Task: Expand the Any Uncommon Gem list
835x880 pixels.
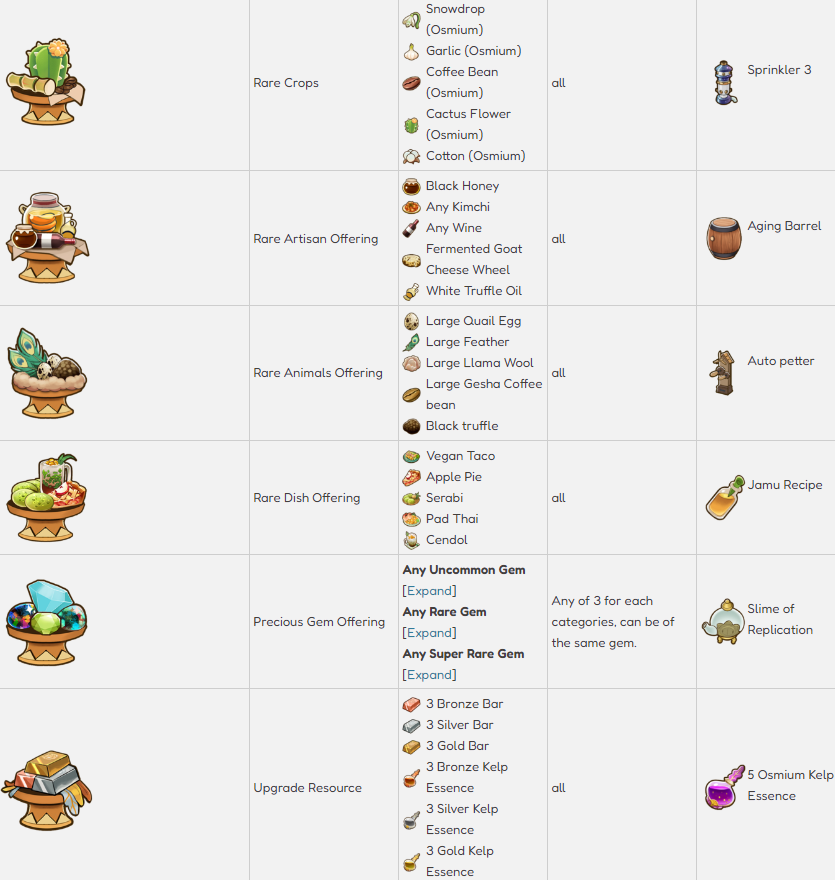Action: [x=429, y=591]
